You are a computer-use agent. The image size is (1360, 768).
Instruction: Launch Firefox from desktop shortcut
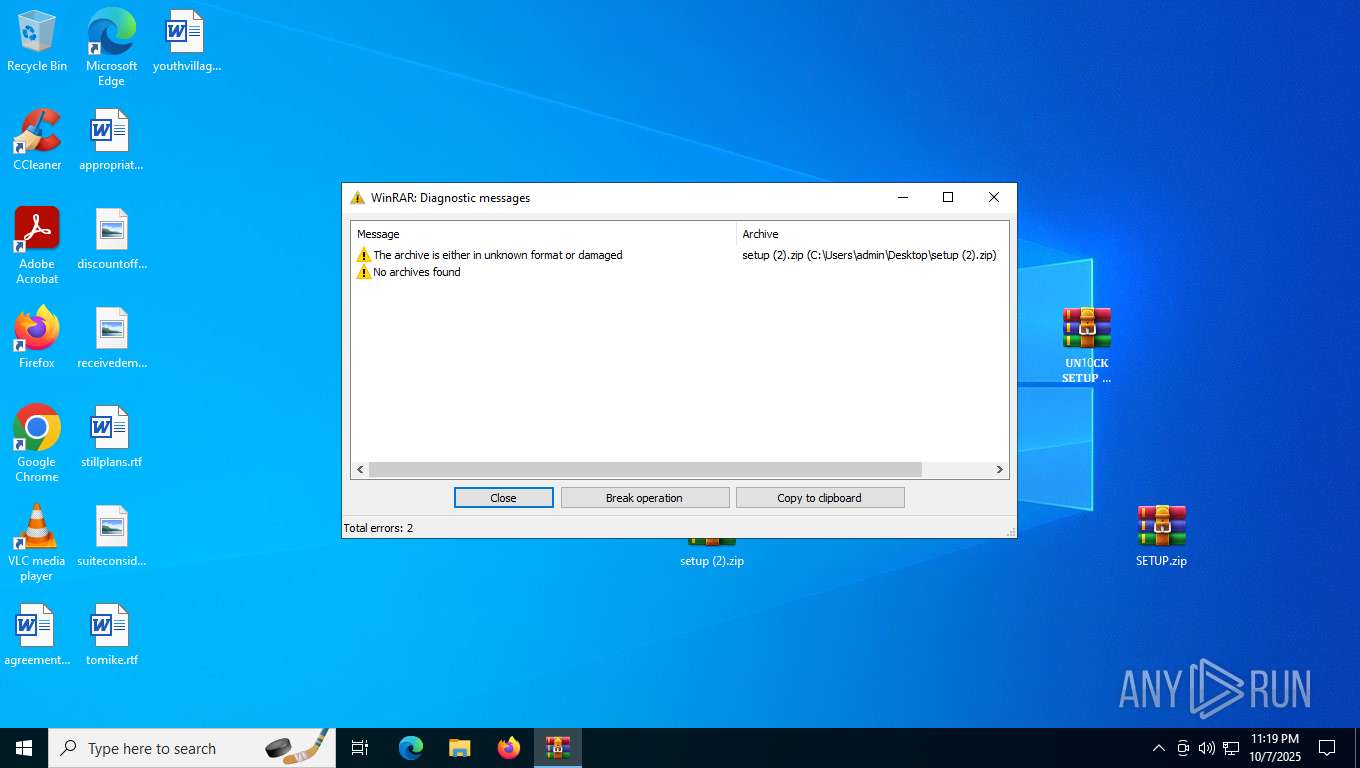[37, 338]
